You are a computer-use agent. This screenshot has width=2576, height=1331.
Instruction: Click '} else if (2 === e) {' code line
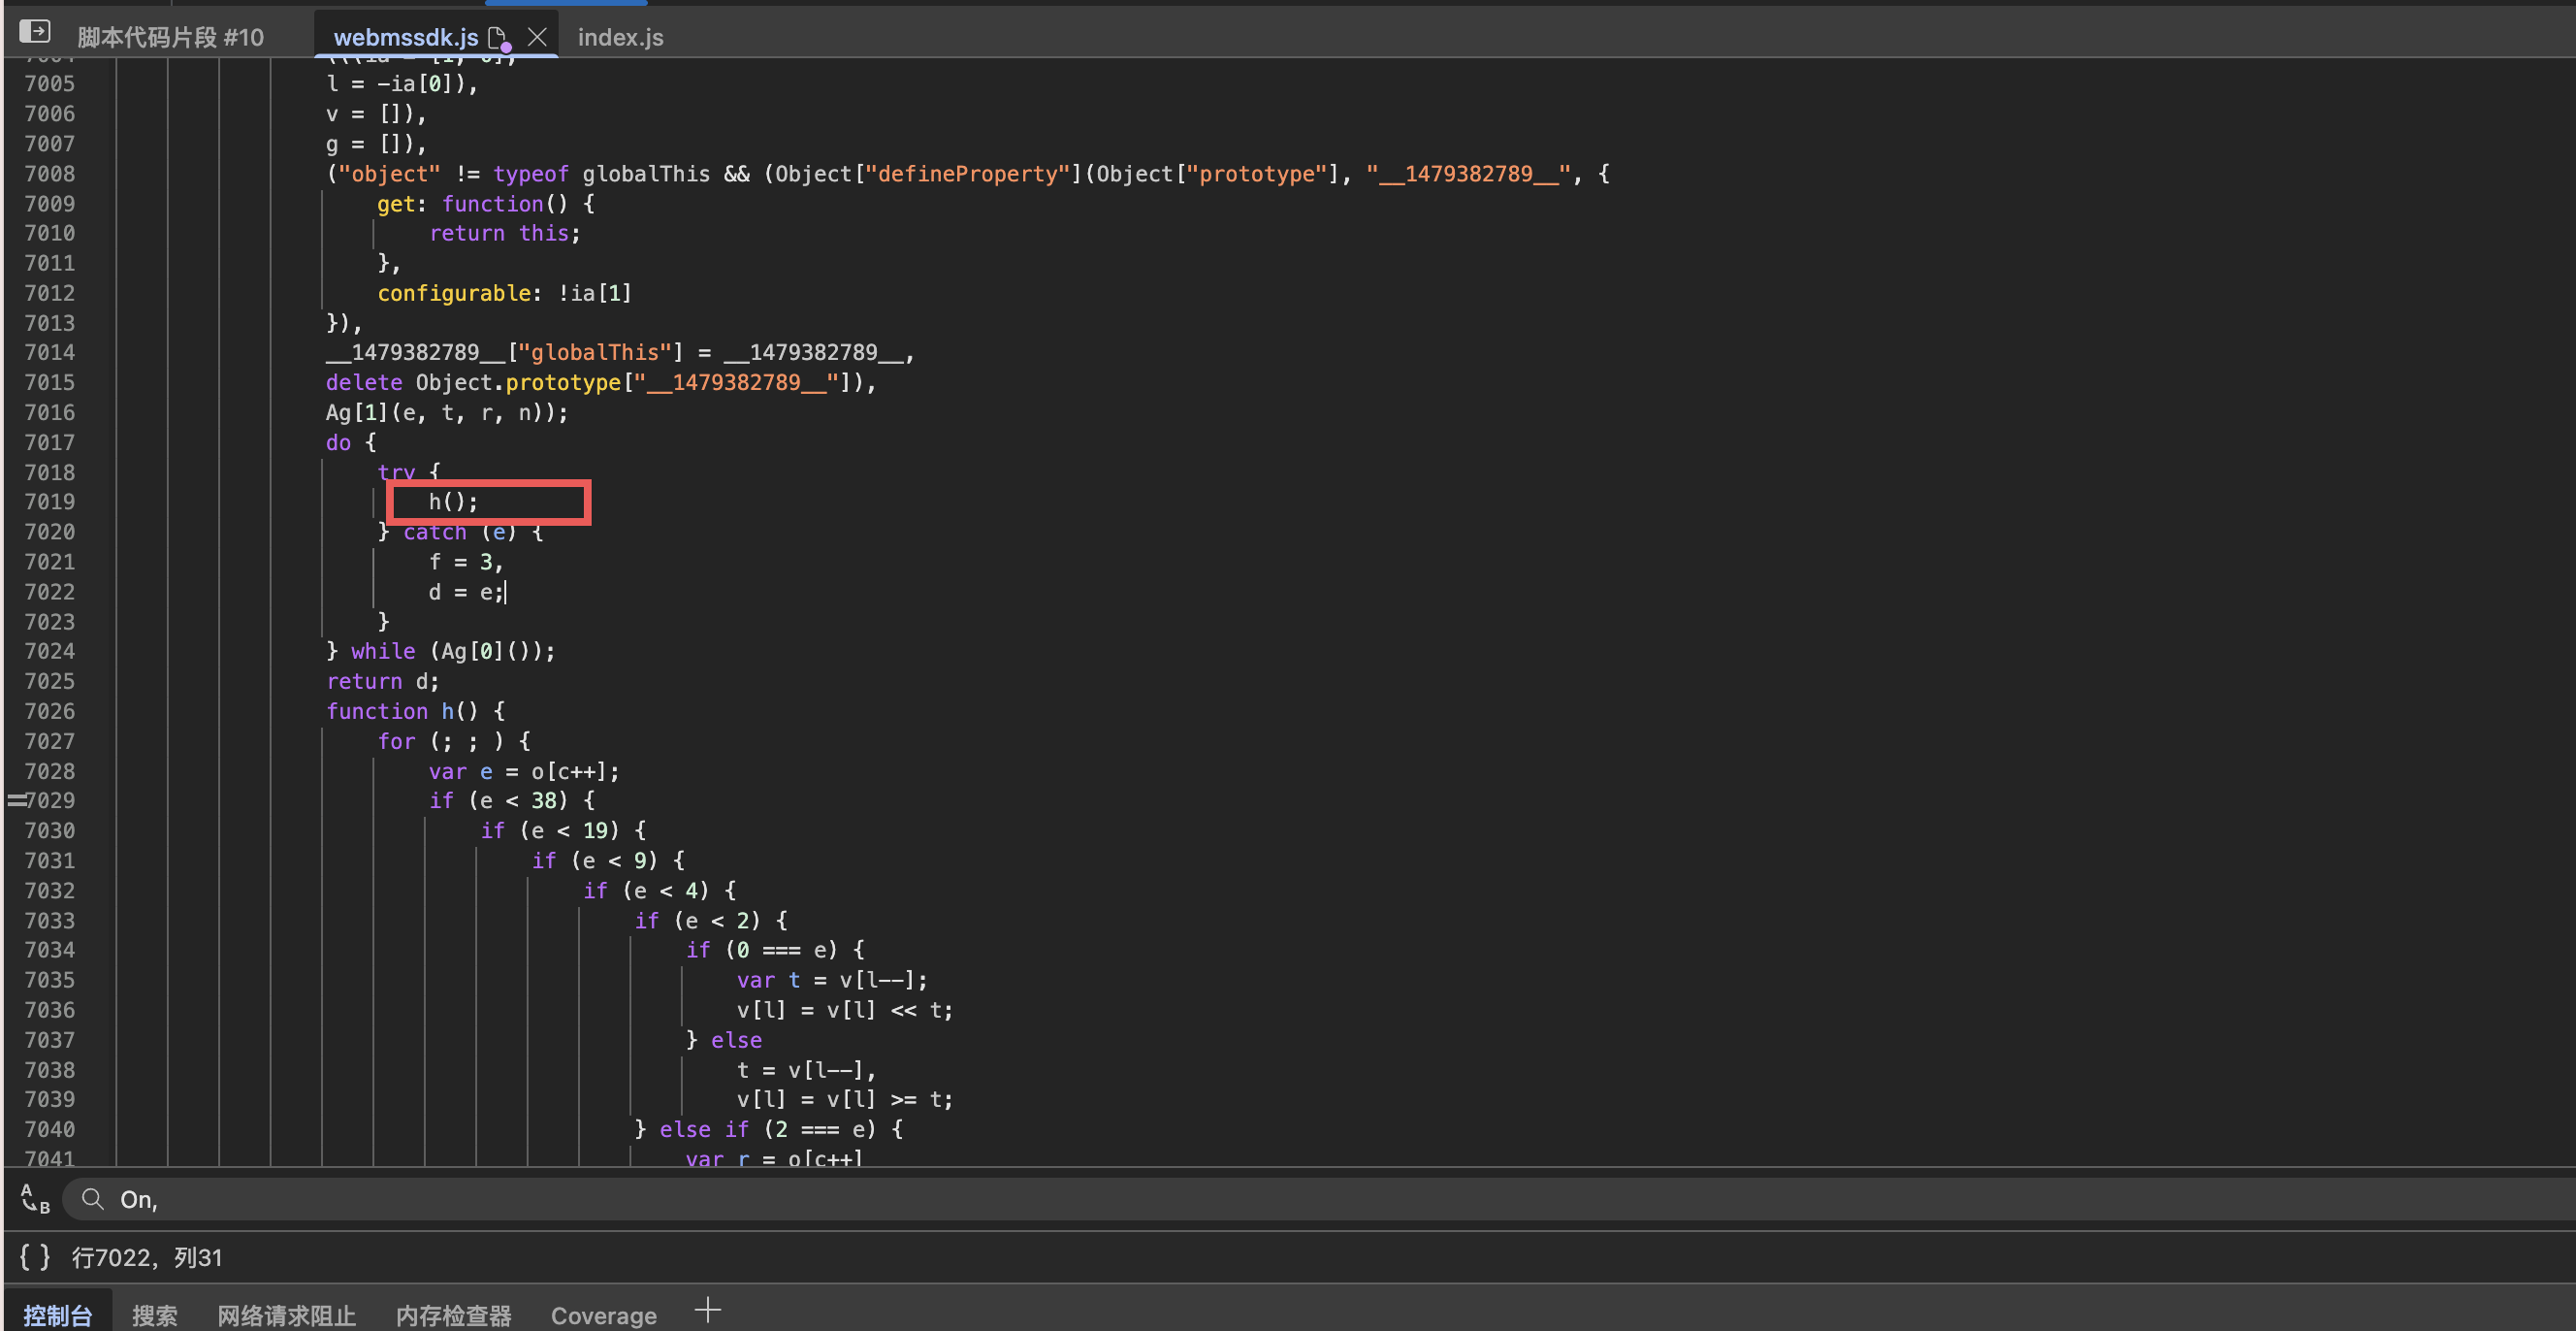click(769, 1129)
